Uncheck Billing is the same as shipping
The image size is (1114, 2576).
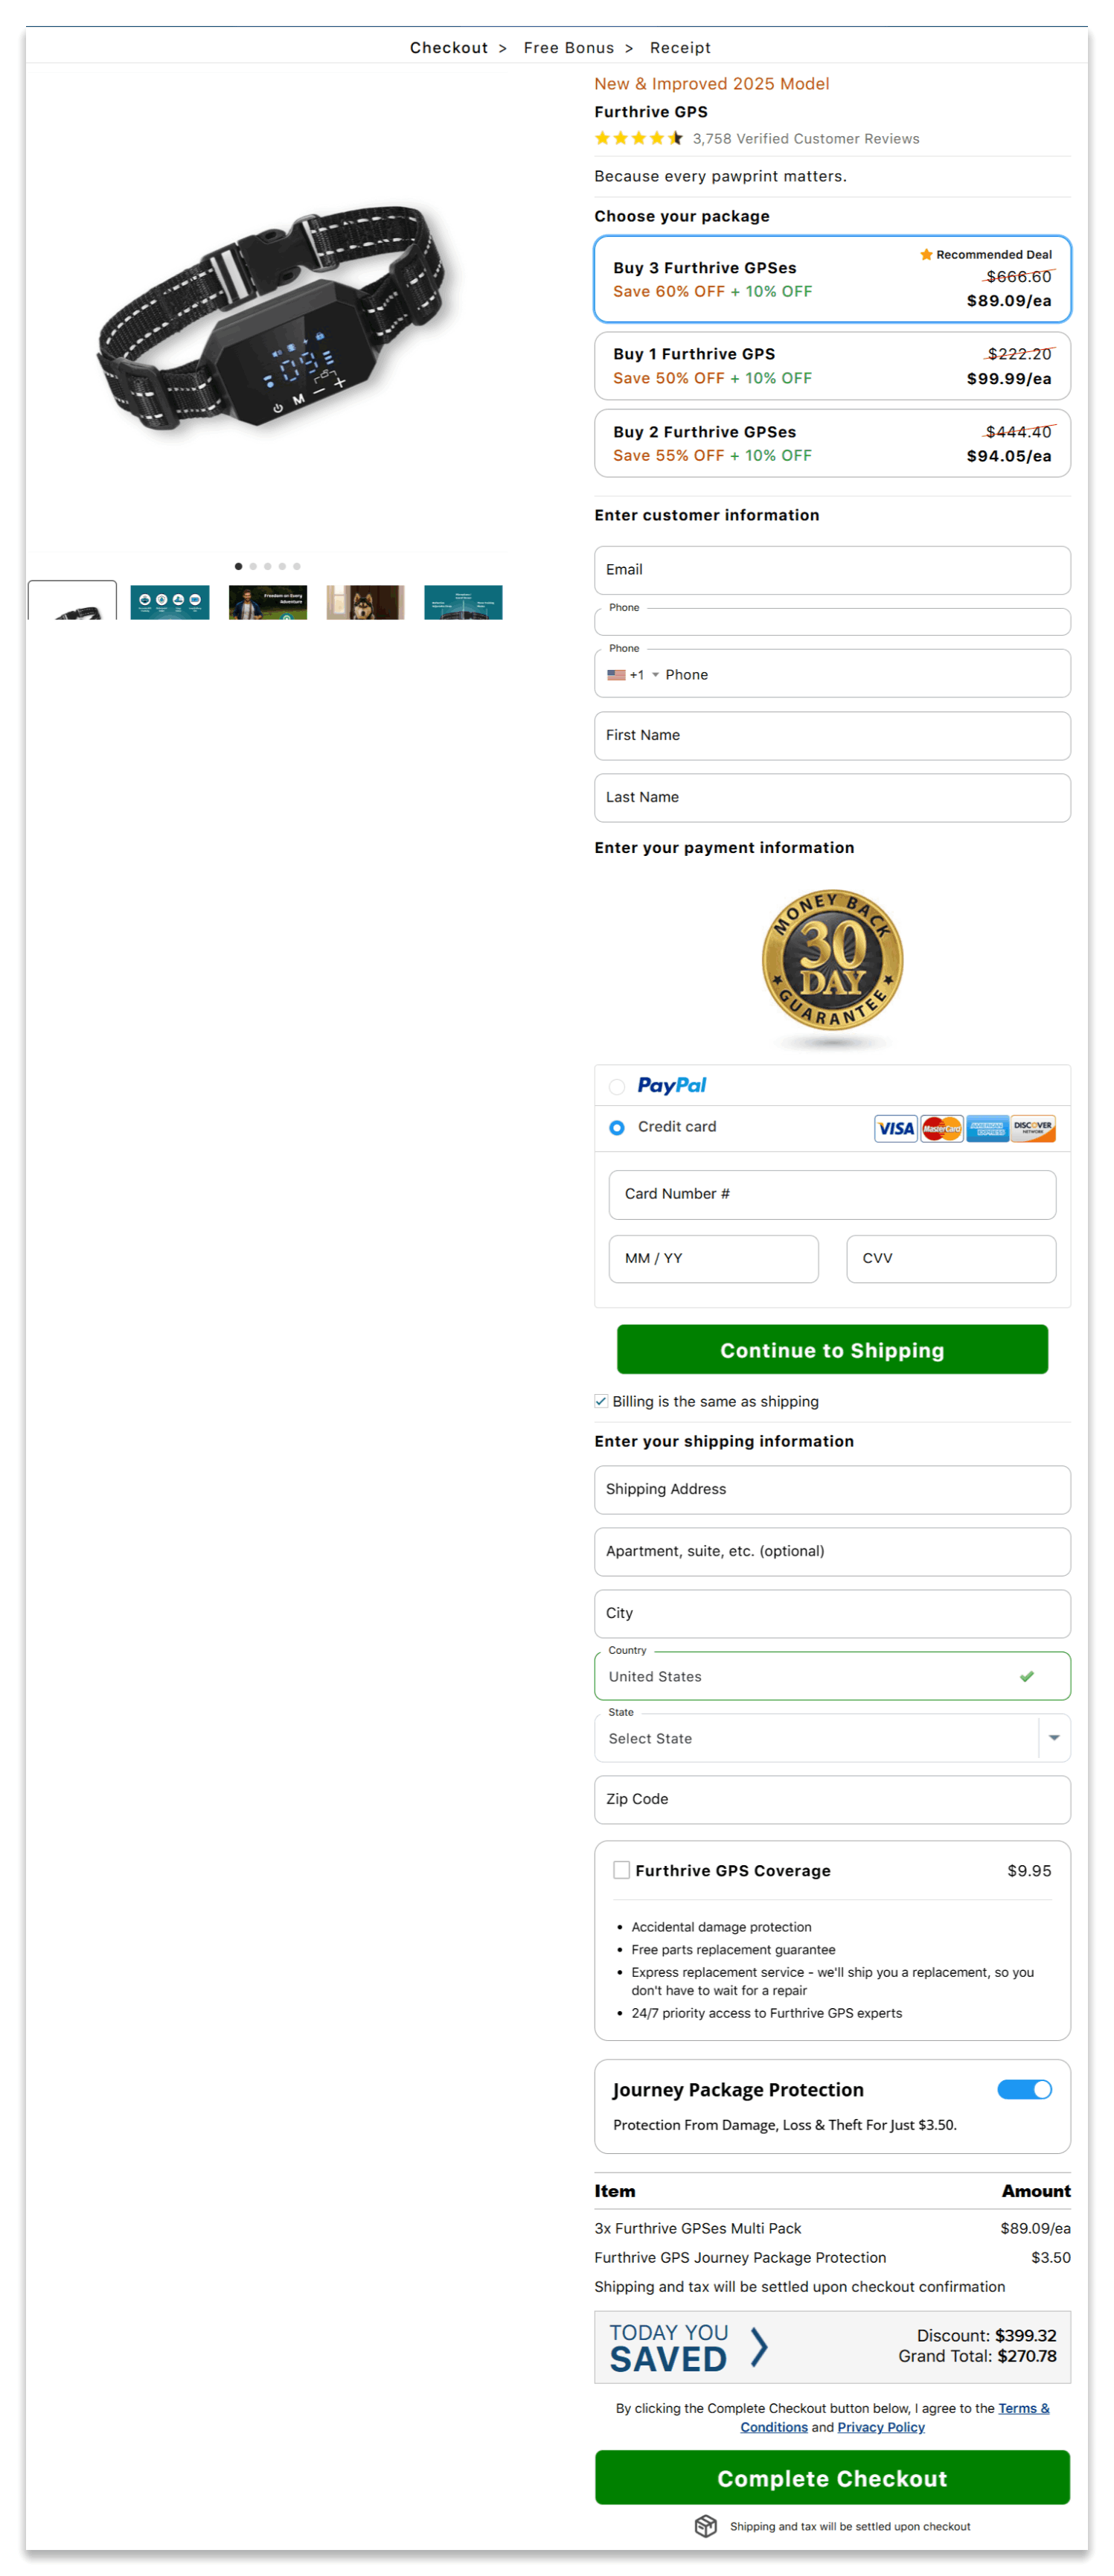tap(601, 1401)
